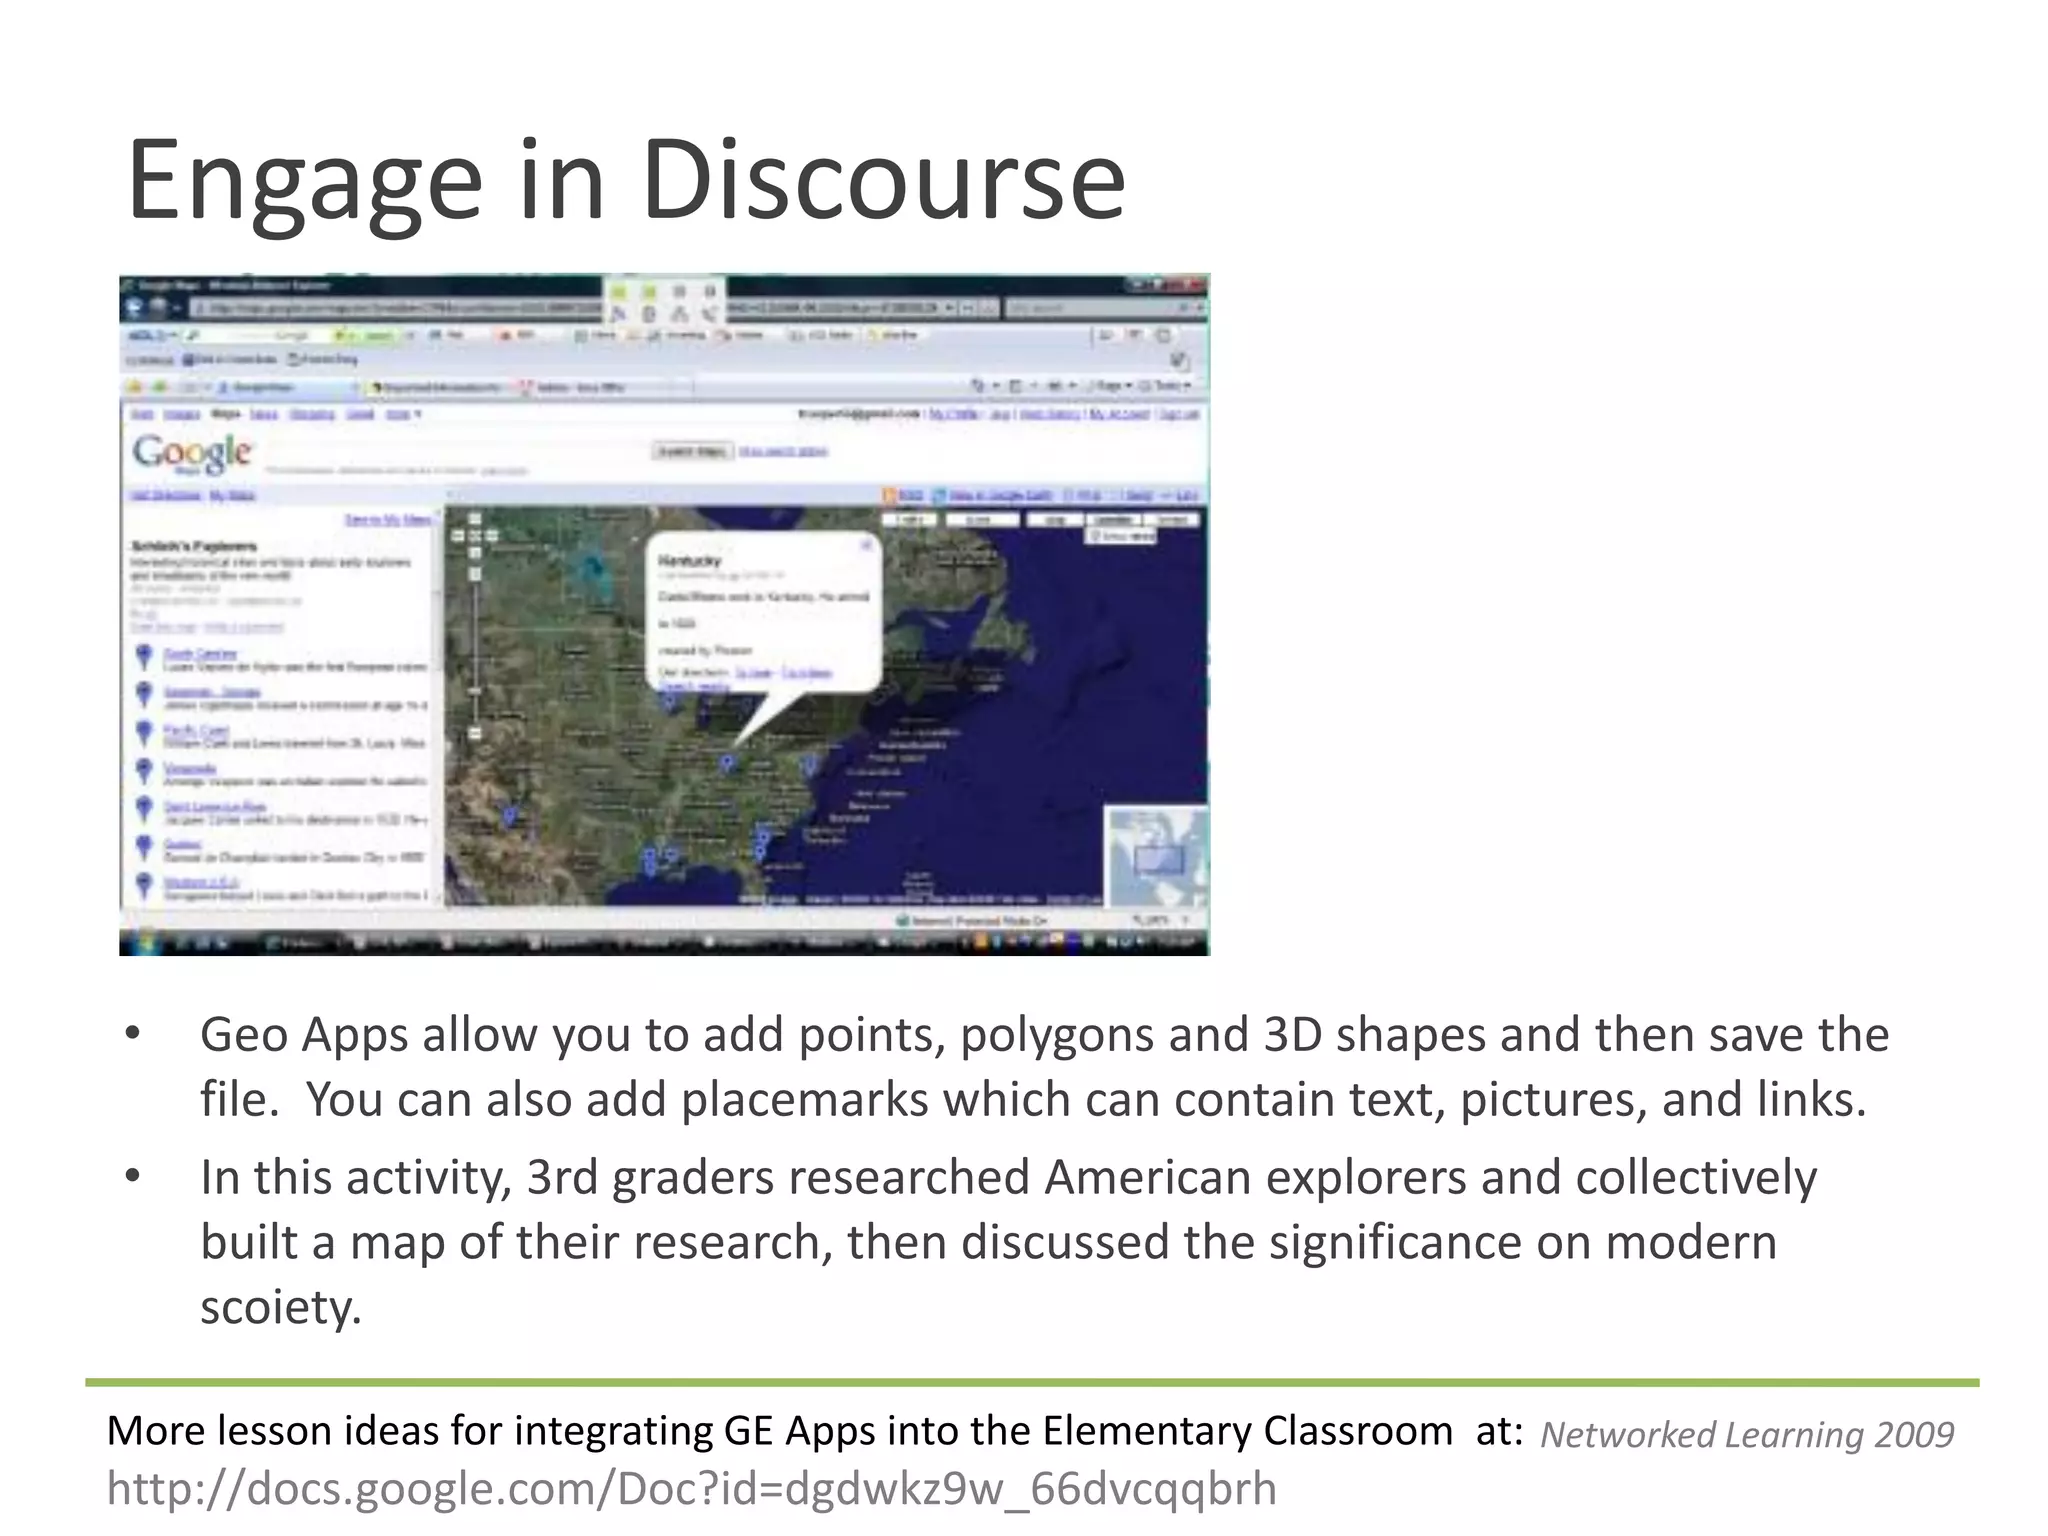Open the address bar dropdown arrow
Image resolution: width=2048 pixels, height=1536 pixels.
[950, 309]
